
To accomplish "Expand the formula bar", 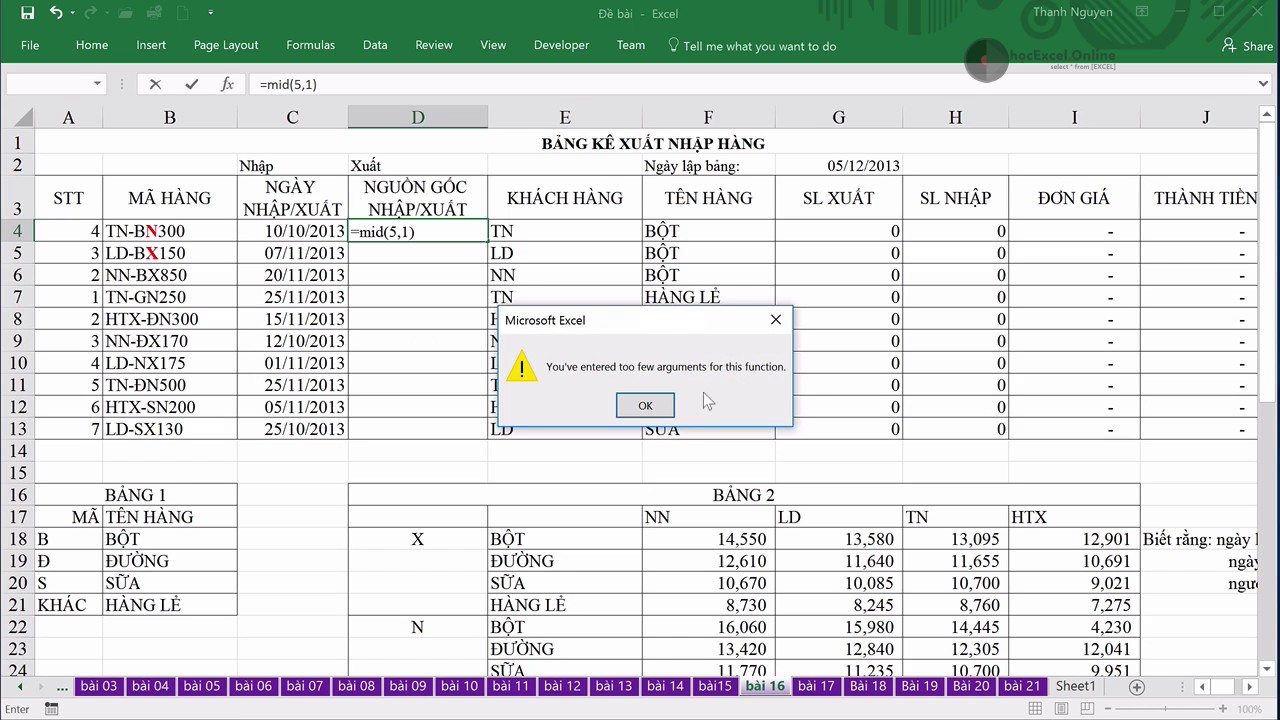I will 1262,84.
